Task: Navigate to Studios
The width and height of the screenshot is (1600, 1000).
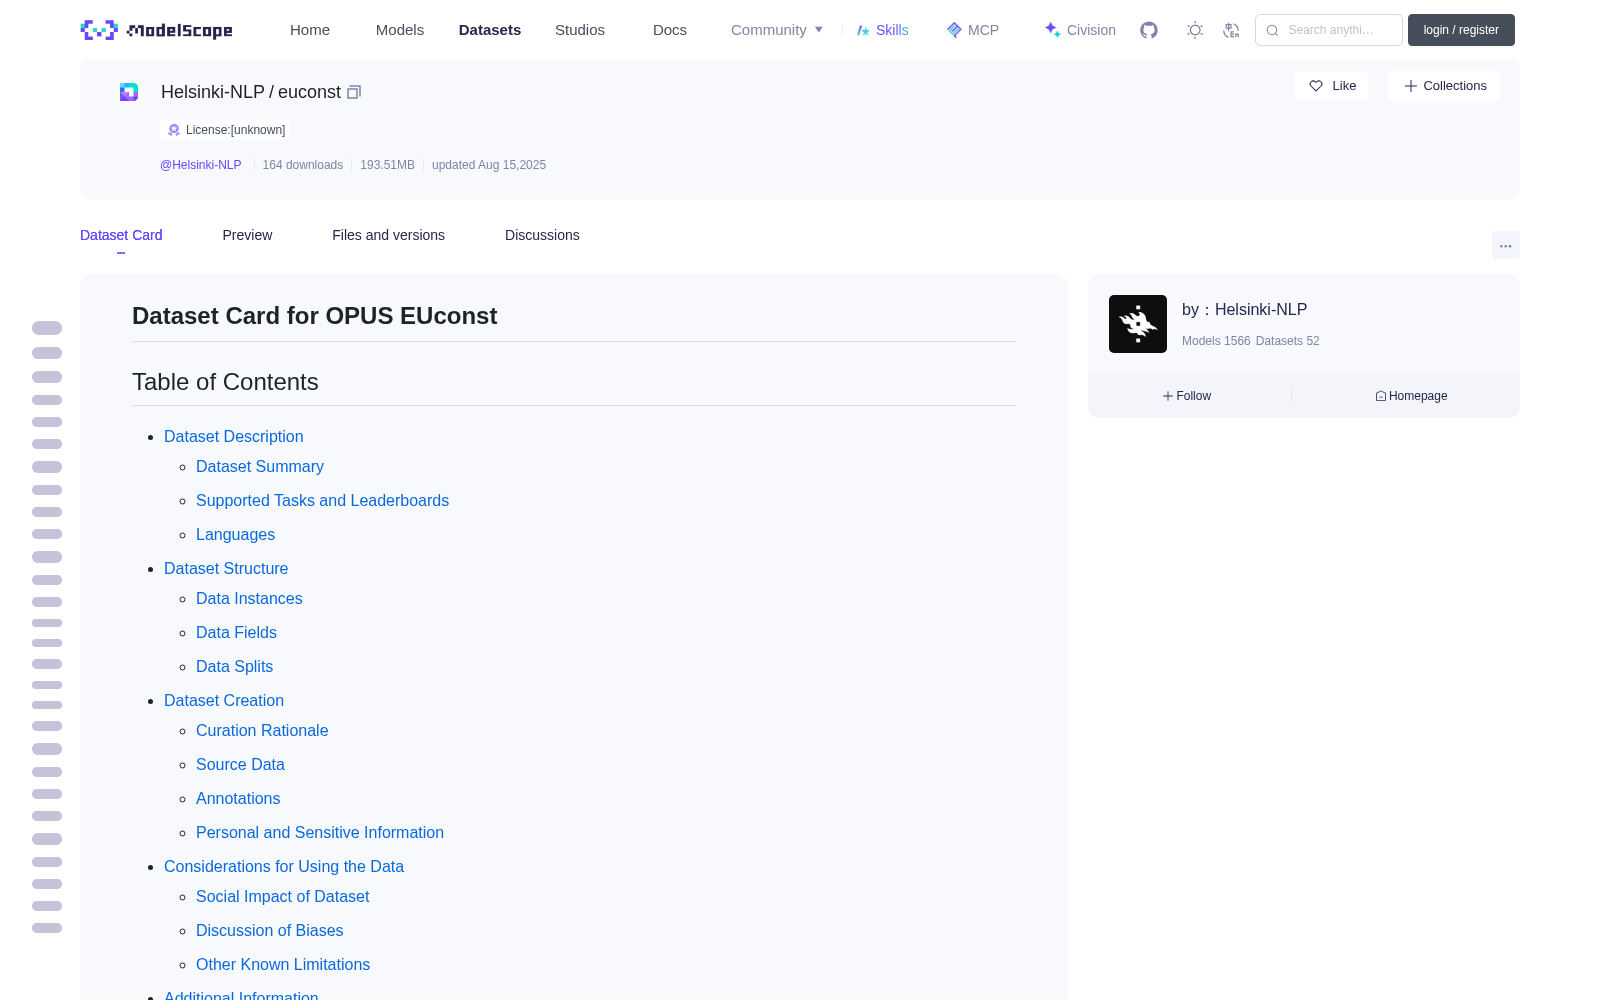Action: (580, 30)
